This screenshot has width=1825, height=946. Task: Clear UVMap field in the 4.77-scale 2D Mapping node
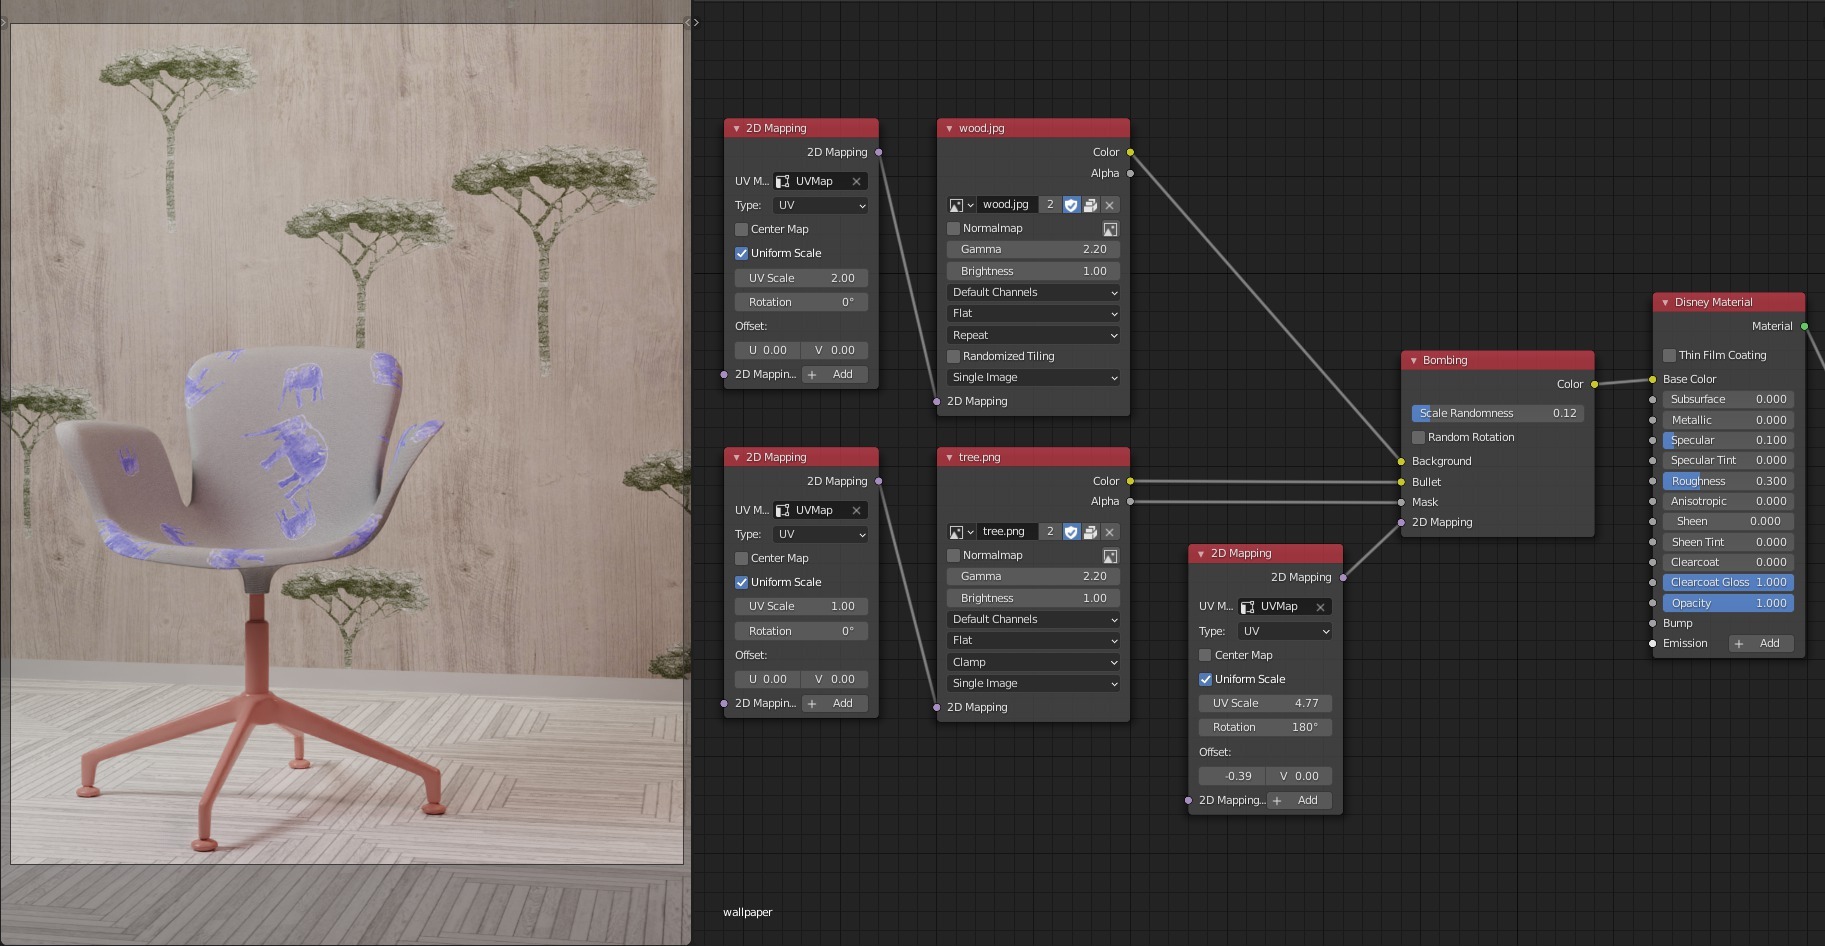click(x=1320, y=607)
